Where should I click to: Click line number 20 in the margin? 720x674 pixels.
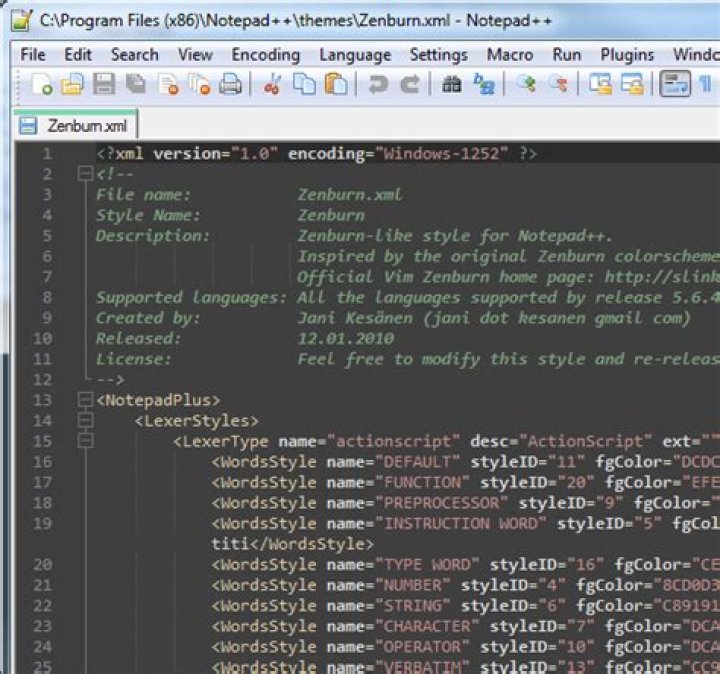point(42,564)
